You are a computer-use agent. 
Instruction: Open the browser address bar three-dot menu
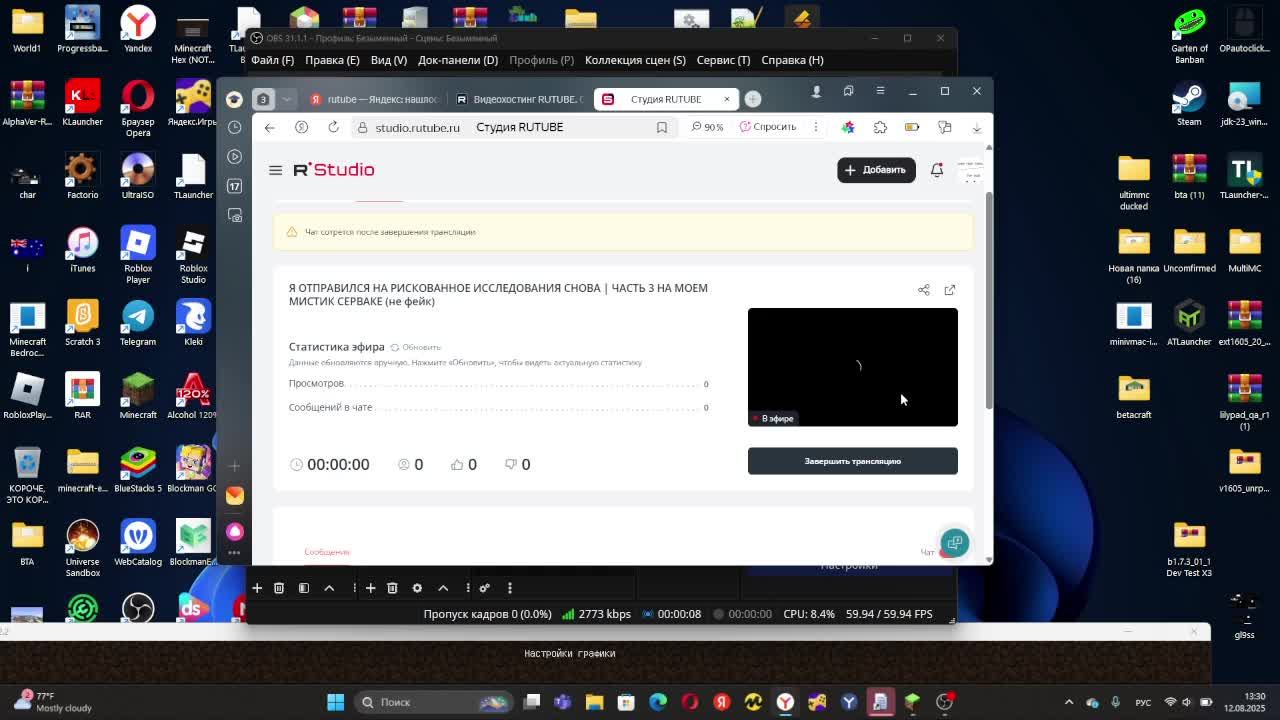(x=816, y=127)
